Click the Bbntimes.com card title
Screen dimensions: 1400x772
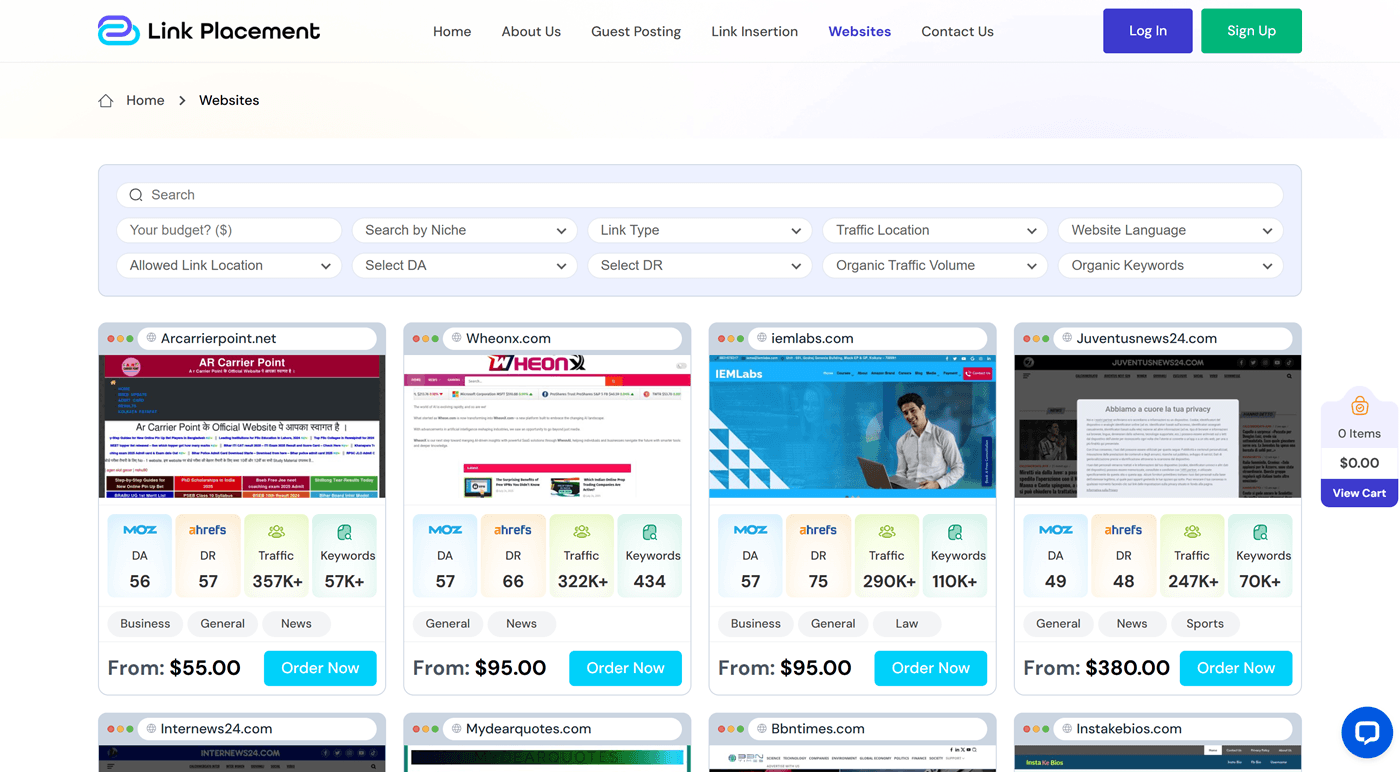point(818,729)
